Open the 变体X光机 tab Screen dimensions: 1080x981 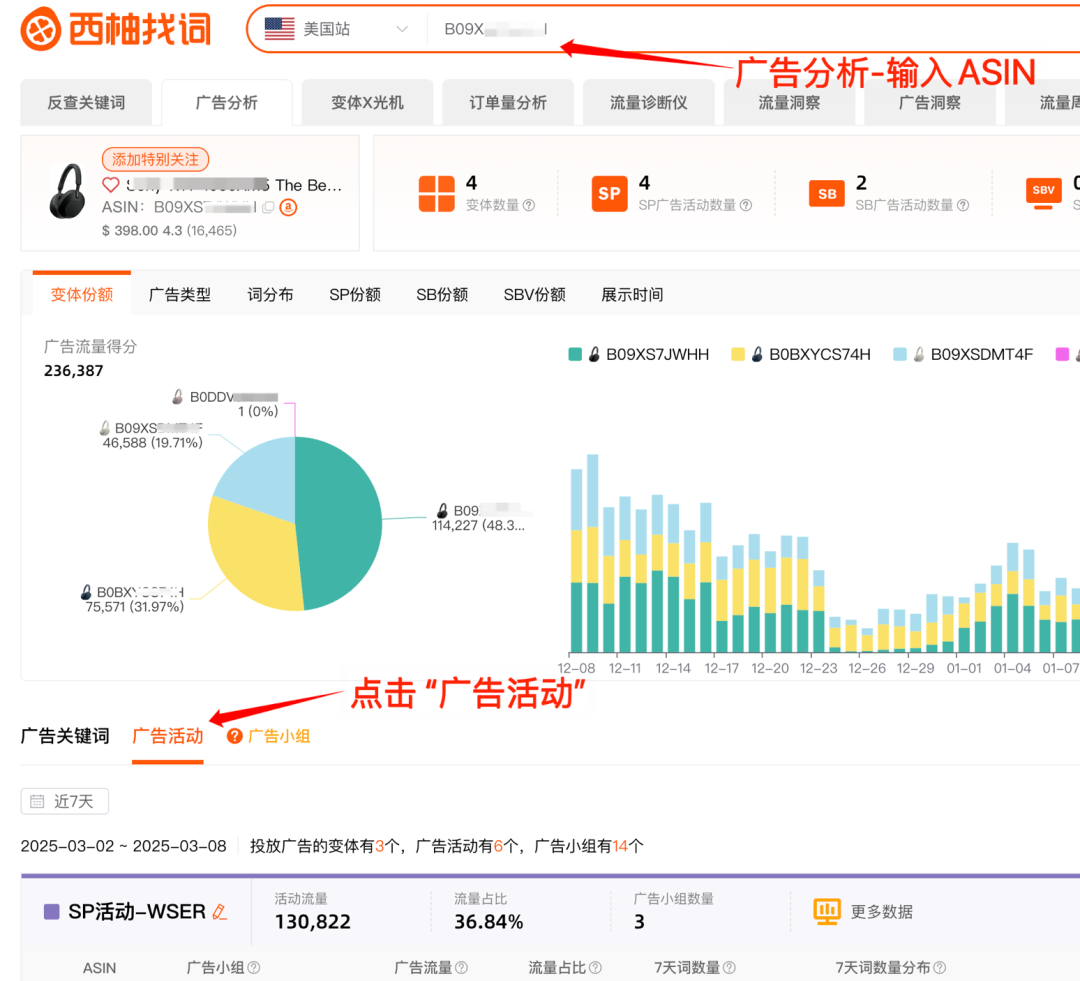pos(367,103)
